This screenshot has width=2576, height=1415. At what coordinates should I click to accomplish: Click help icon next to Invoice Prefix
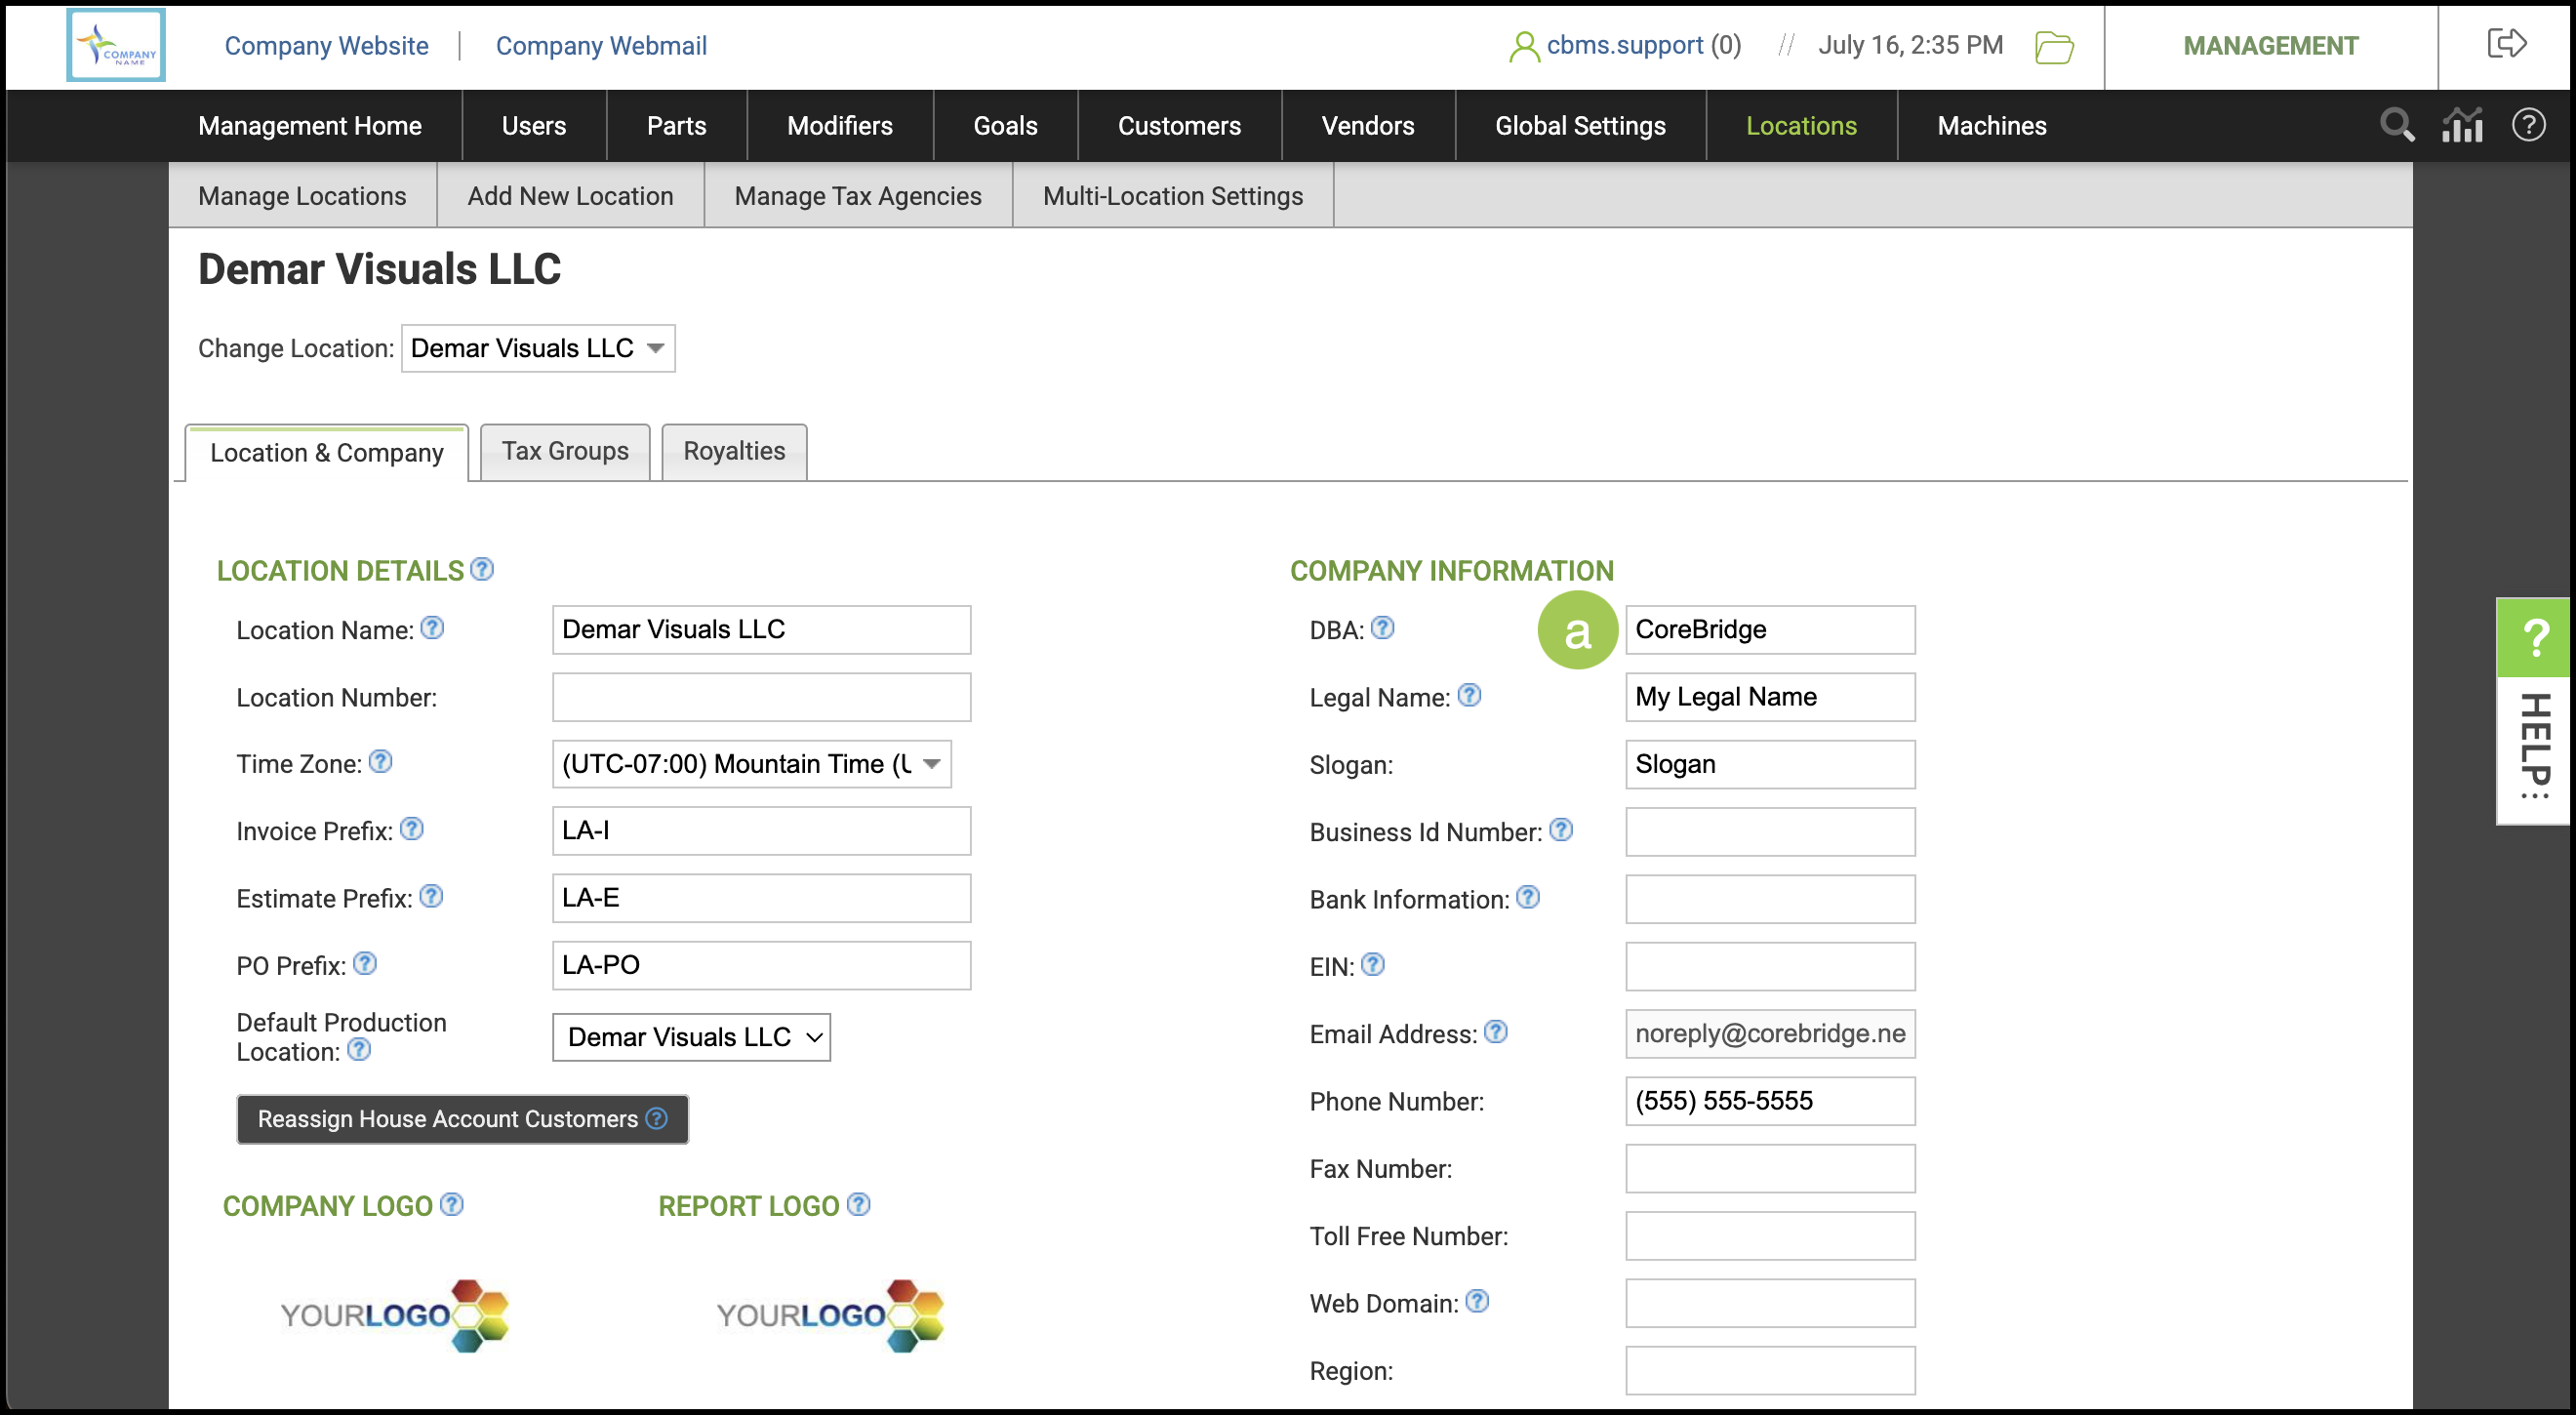[412, 829]
